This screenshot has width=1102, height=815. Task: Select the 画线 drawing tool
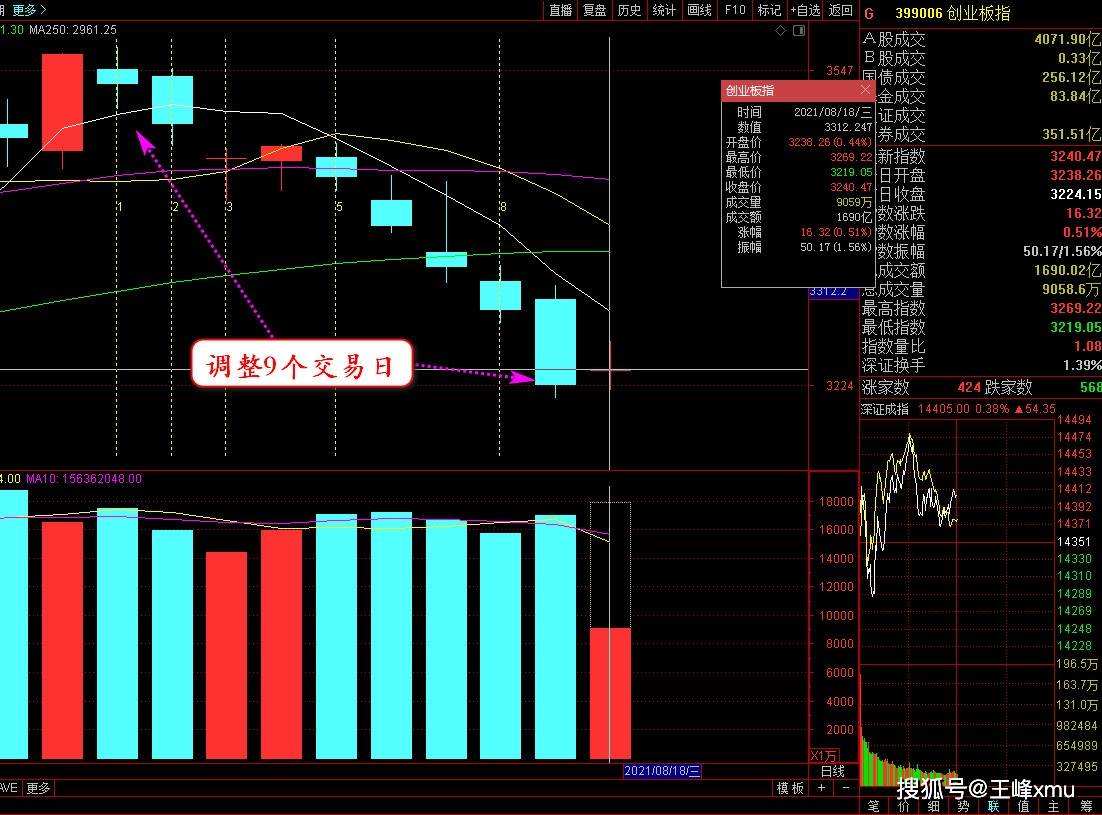point(699,10)
